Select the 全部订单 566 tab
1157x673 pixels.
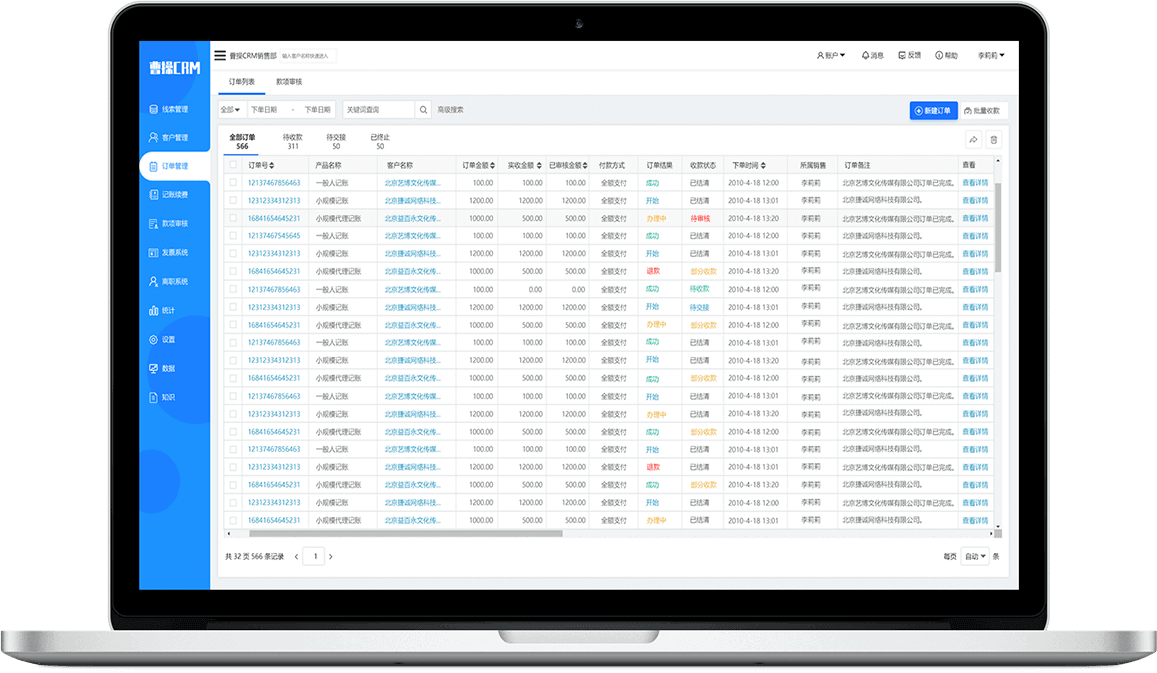242,142
